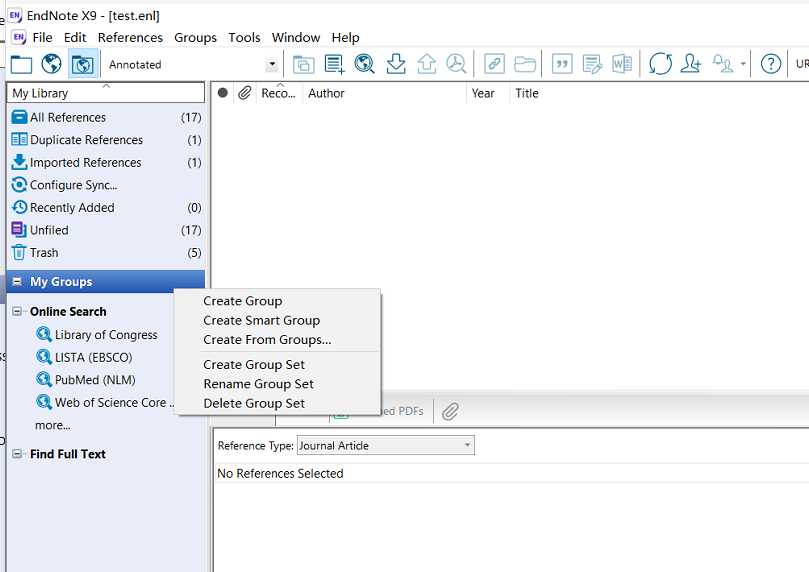Click the Activity Feed bell-person icon

click(723, 64)
